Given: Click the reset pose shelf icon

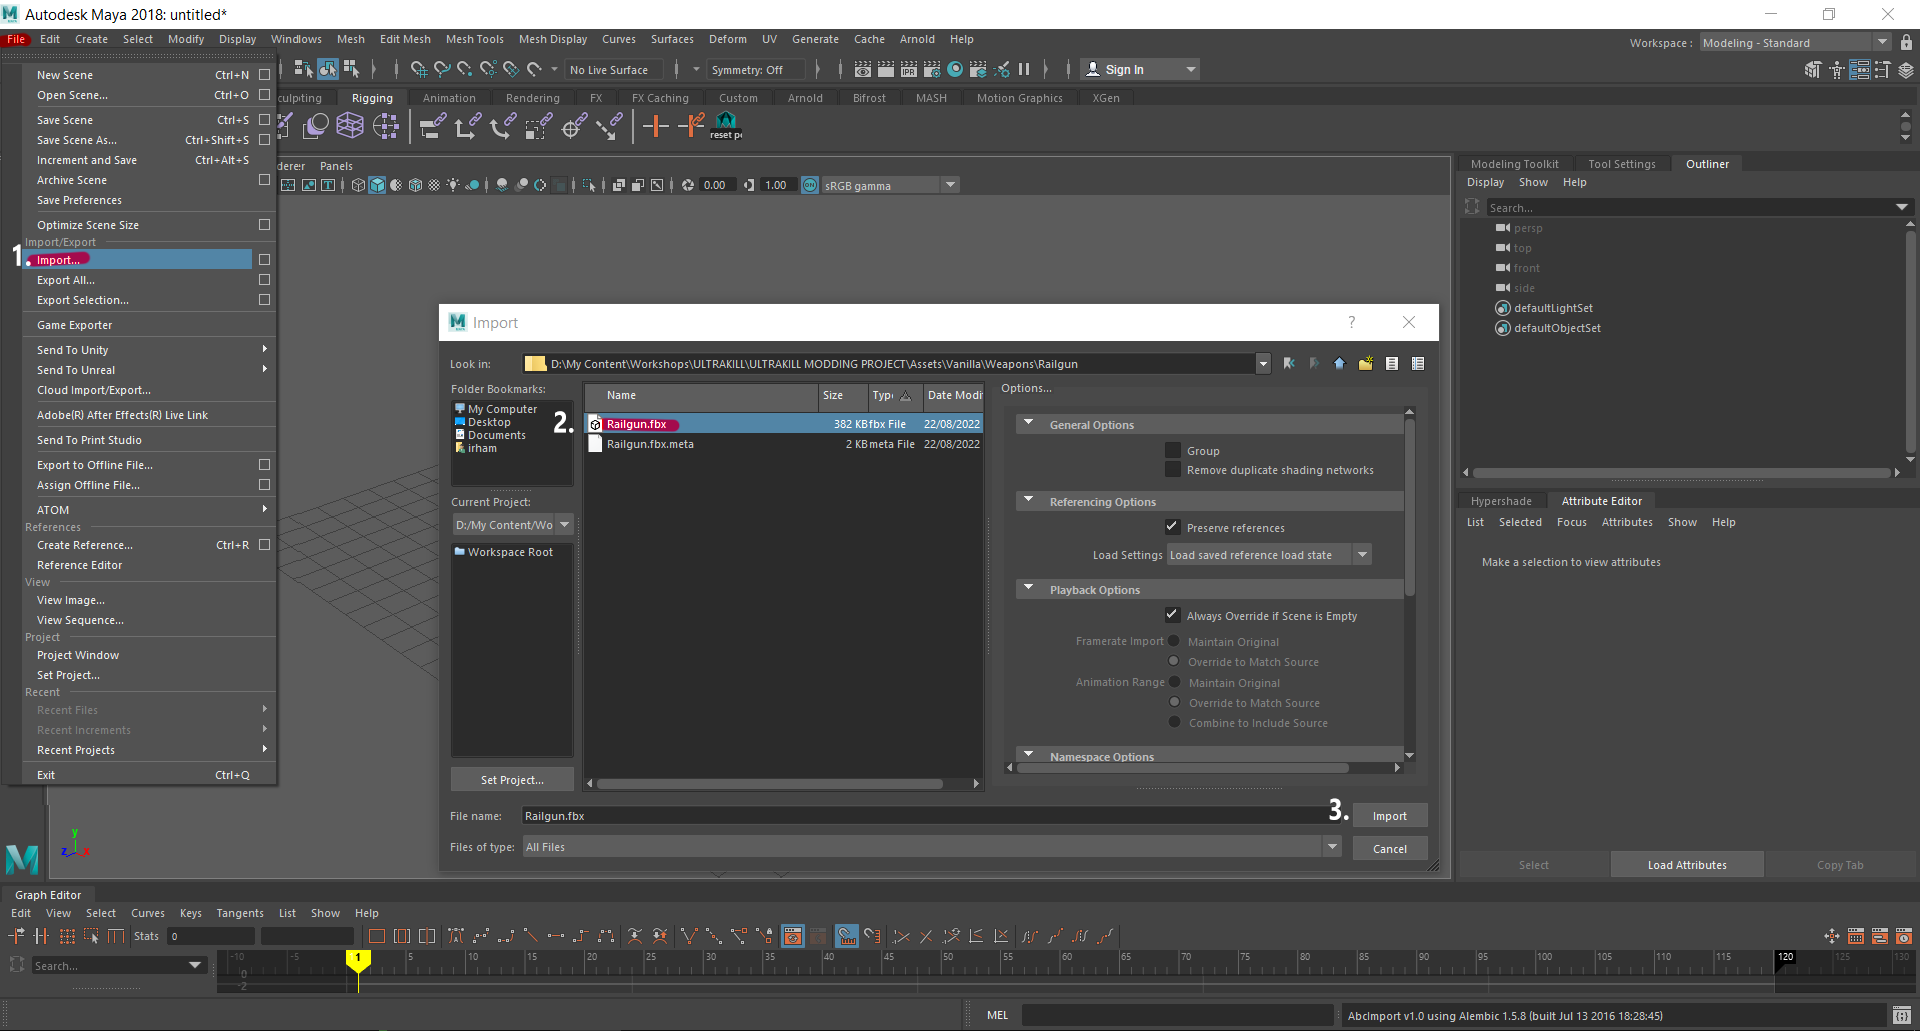Looking at the screenshot, I should pyautogui.click(x=726, y=126).
